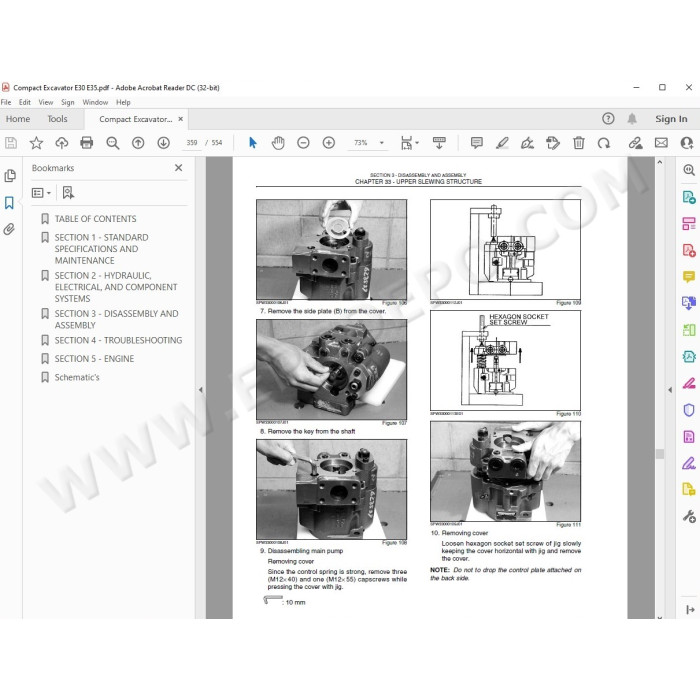Click the scroll up arrow of document scrollbar
Viewport: 700px width, 700px height.
pyautogui.click(x=660, y=162)
